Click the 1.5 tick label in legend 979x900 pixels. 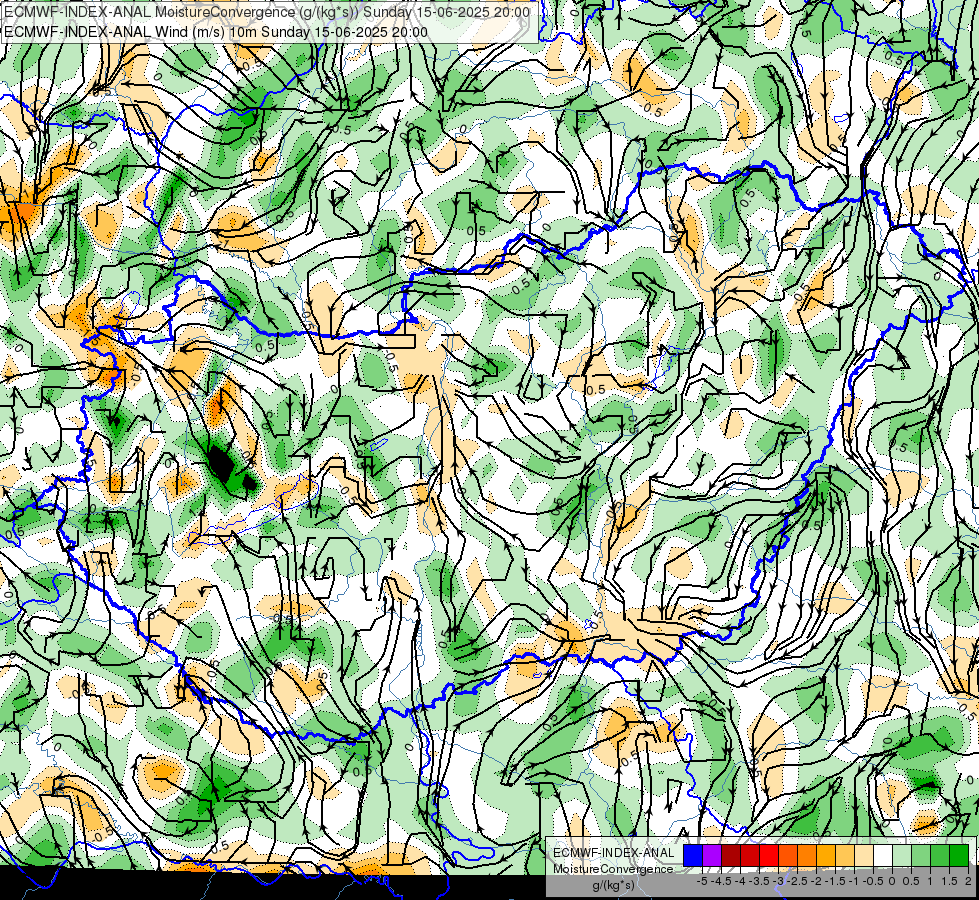coord(949,881)
